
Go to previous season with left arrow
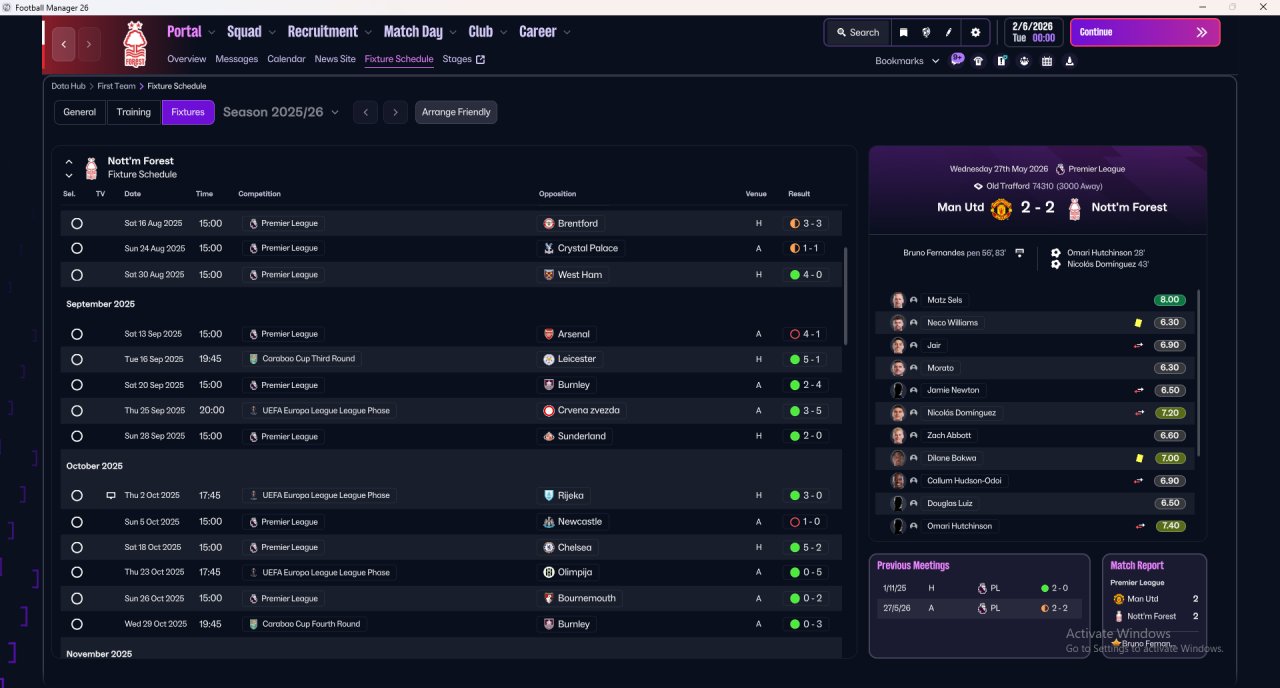[x=366, y=112]
